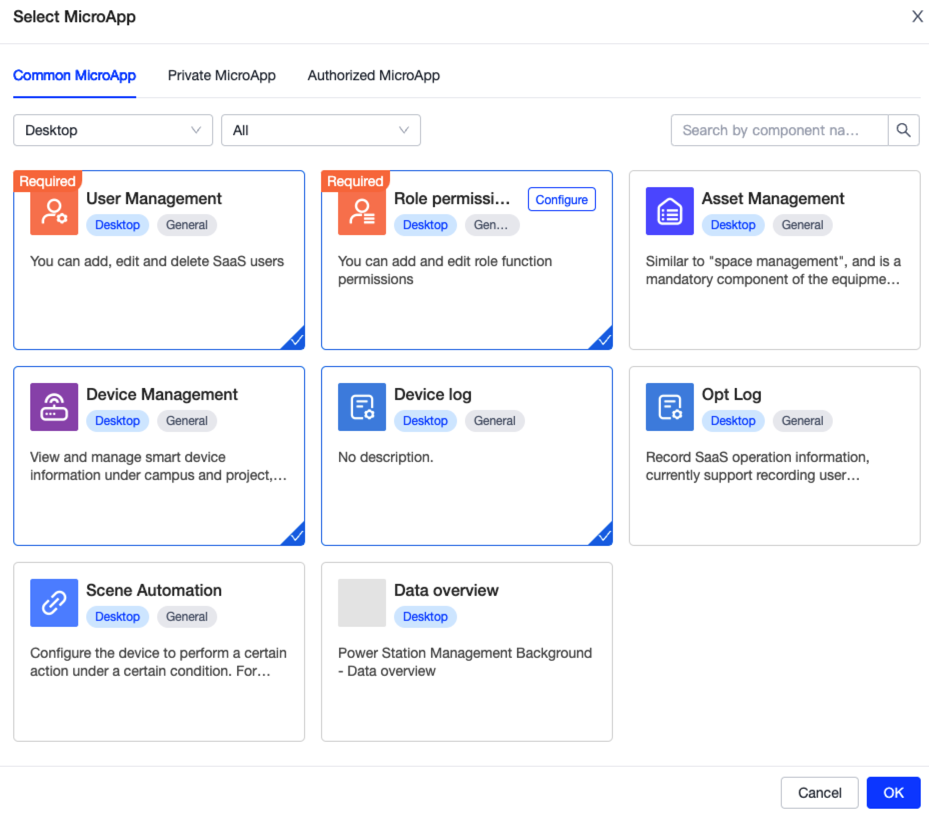Viewport: 929px width, 813px height.
Task: Click the search by component name field
Action: [x=779, y=130]
